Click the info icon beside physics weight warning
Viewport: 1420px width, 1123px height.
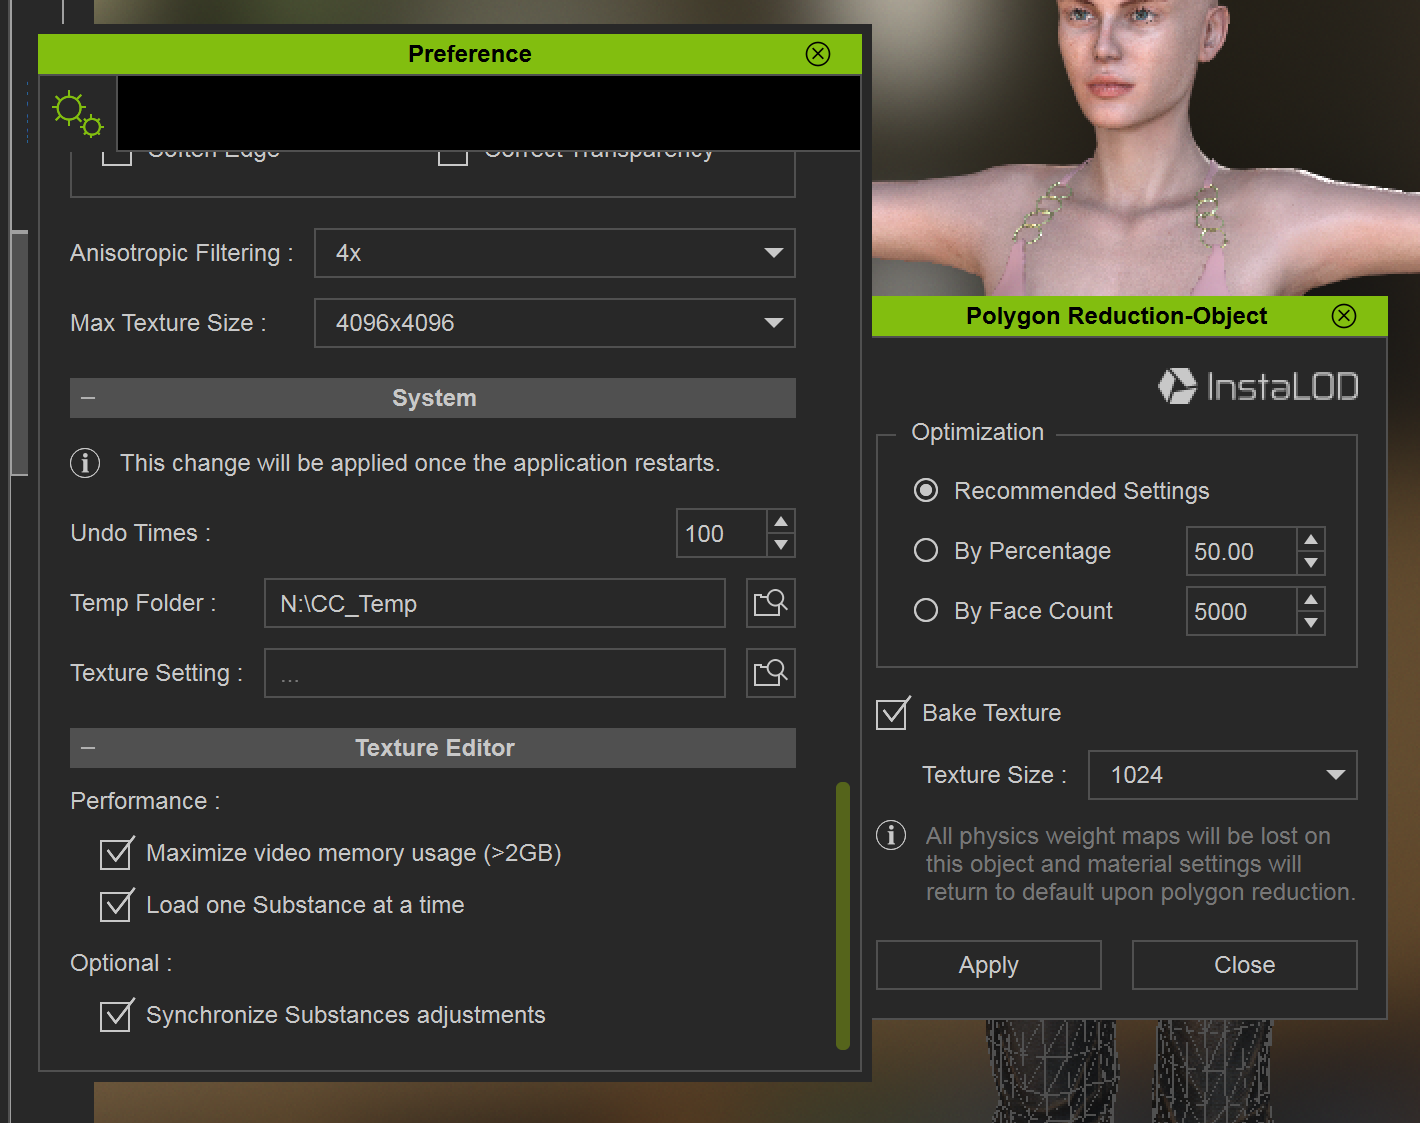891,835
